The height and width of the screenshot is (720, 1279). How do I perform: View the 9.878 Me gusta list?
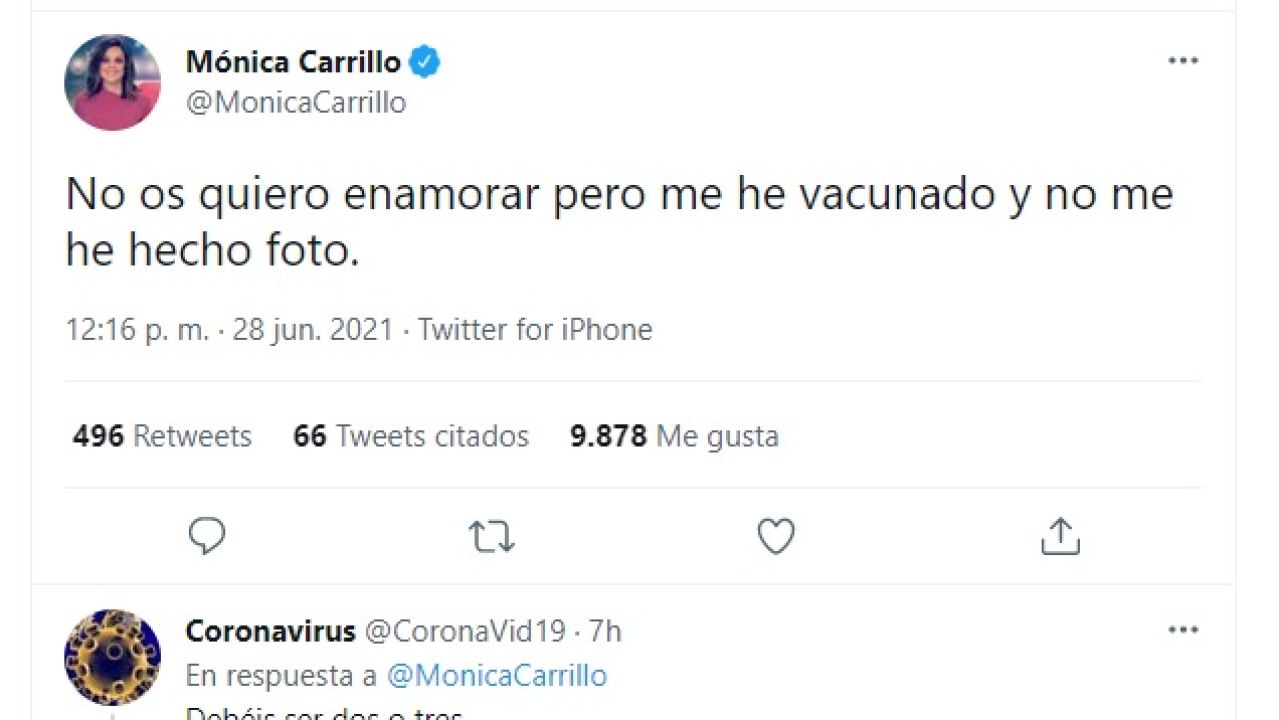click(x=674, y=436)
